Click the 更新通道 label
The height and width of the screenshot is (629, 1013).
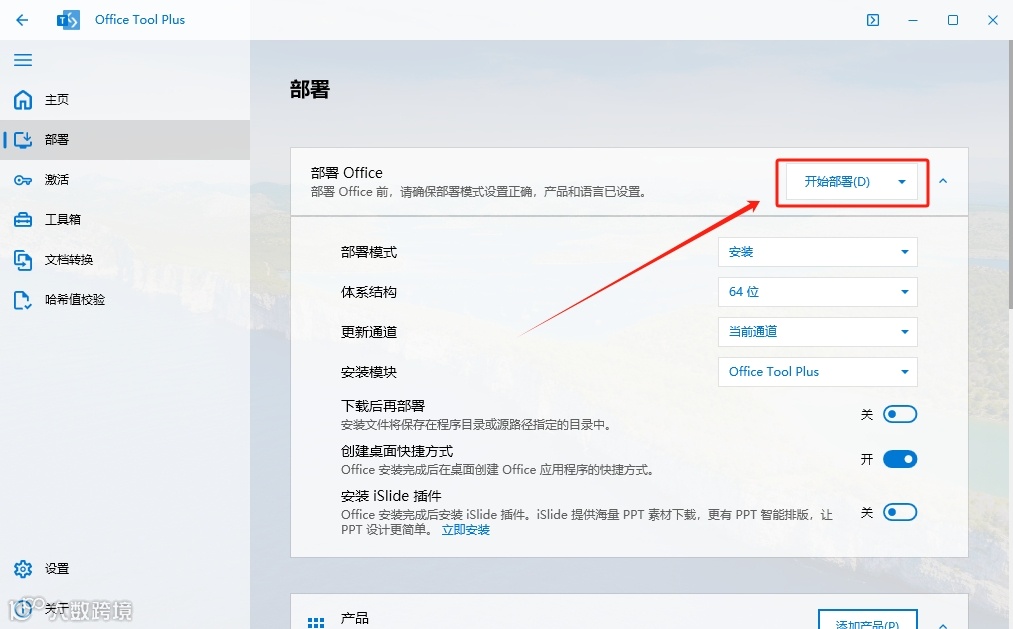(x=368, y=332)
